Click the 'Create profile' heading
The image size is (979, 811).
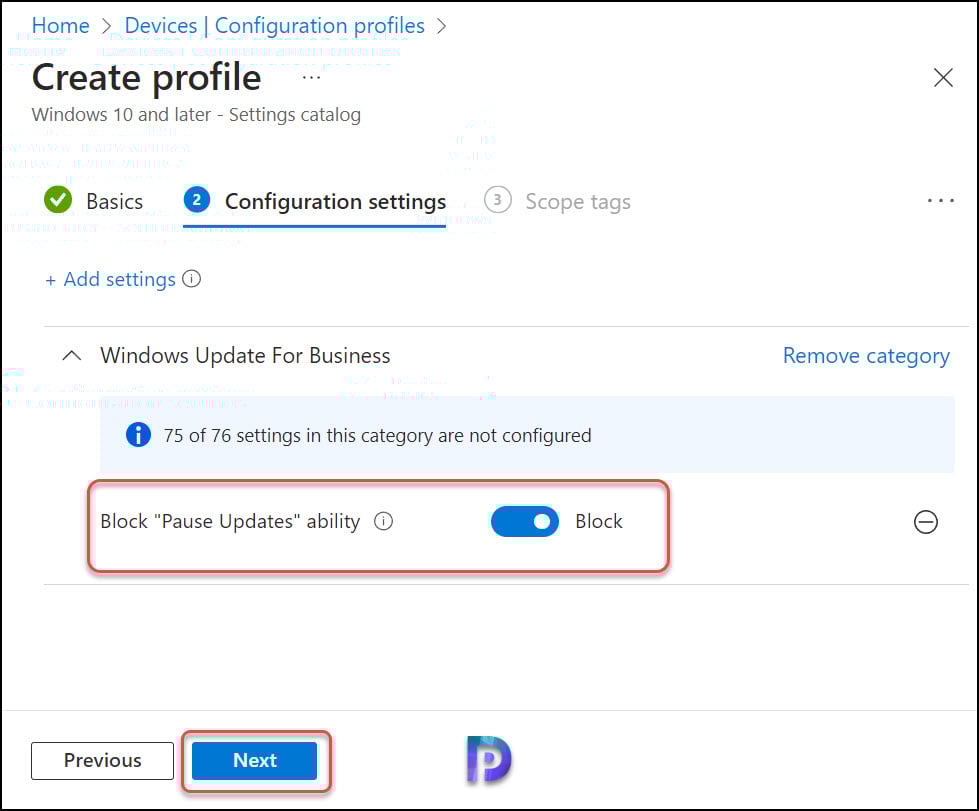tap(147, 78)
